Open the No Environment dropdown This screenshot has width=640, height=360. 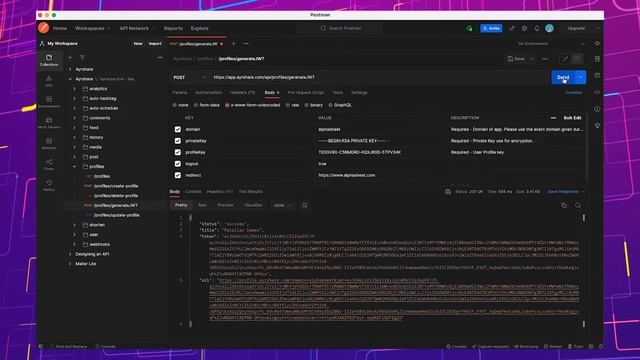(551, 43)
